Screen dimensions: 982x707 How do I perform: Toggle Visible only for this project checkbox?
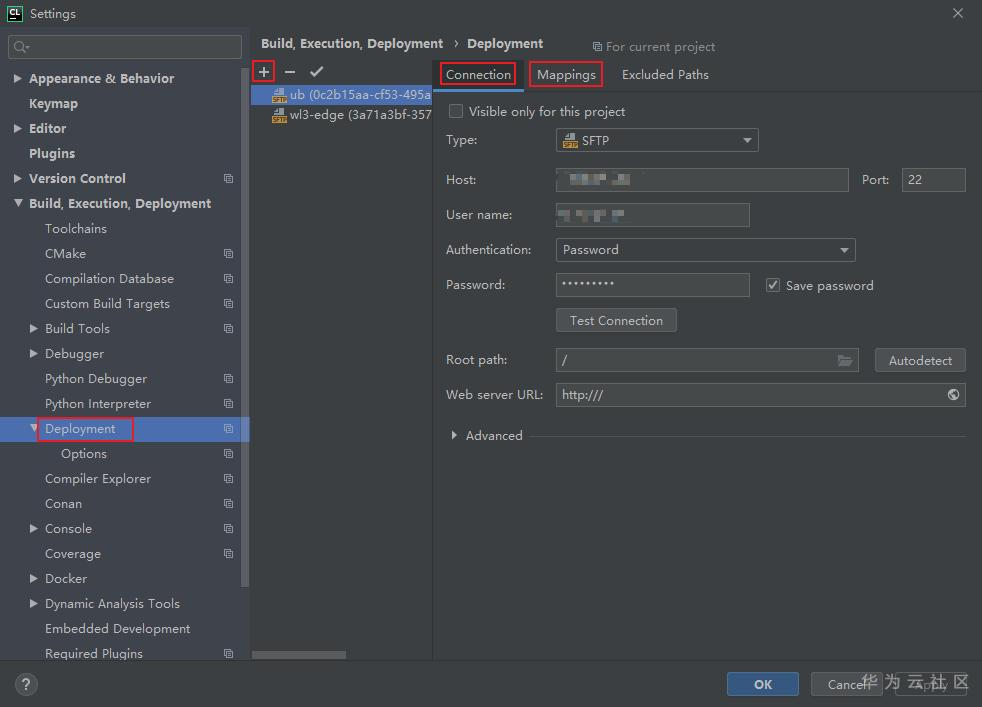point(456,111)
